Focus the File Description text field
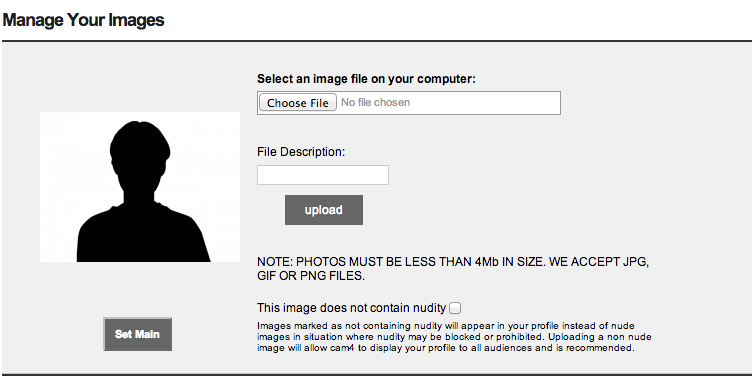The width and height of the screenshot is (754, 377). [x=323, y=175]
